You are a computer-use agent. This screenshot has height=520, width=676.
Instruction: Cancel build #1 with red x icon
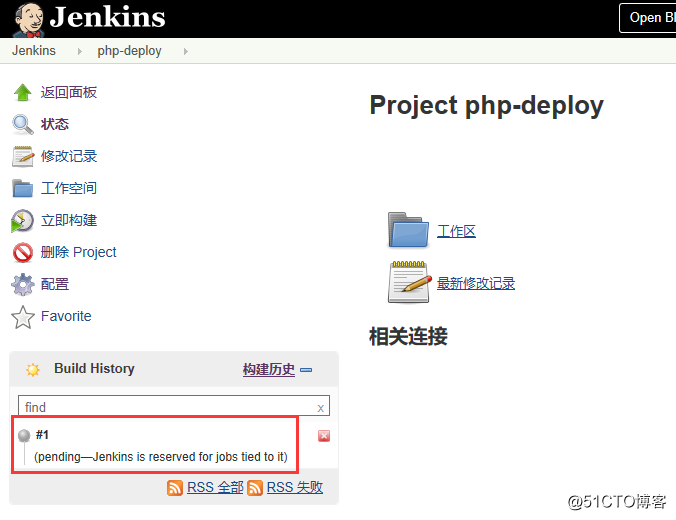324,436
